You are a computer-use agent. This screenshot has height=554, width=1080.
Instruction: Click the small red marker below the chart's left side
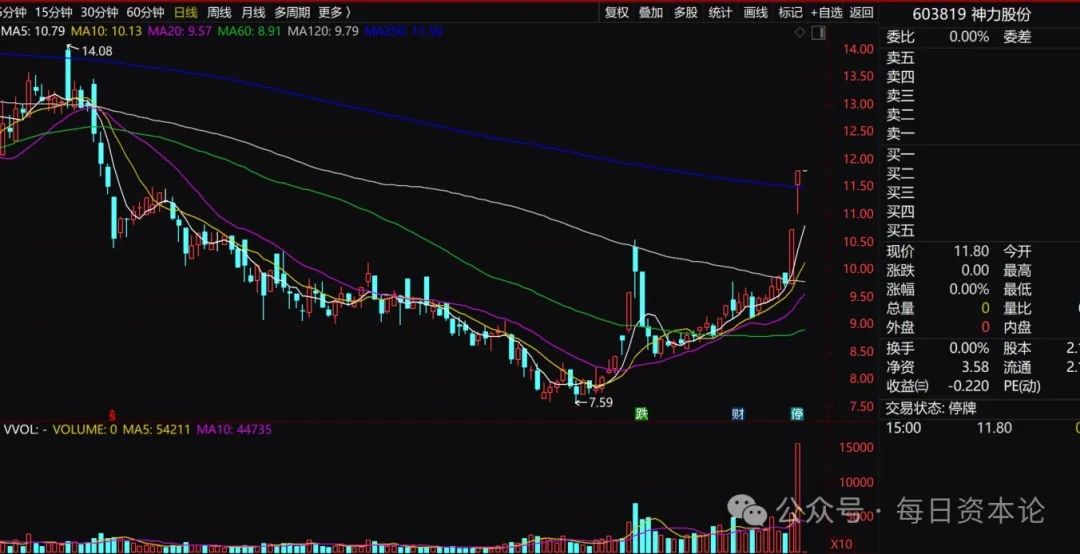coord(113,413)
